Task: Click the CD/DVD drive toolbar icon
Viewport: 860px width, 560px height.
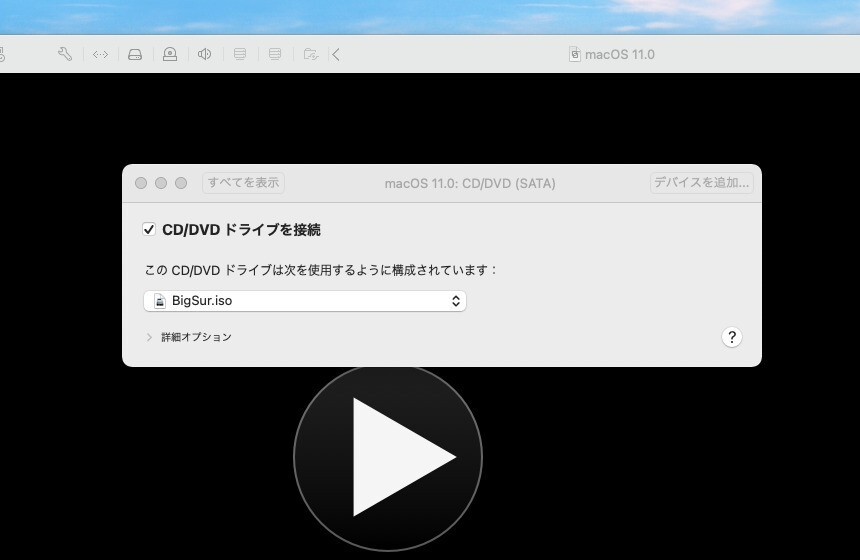Action: coord(170,54)
